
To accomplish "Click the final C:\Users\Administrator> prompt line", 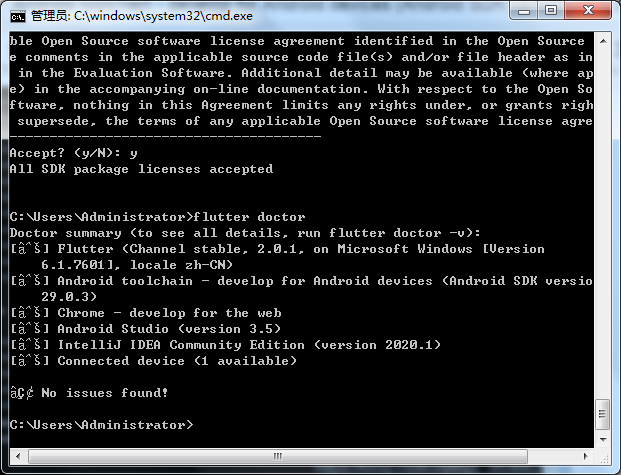I will (x=102, y=425).
